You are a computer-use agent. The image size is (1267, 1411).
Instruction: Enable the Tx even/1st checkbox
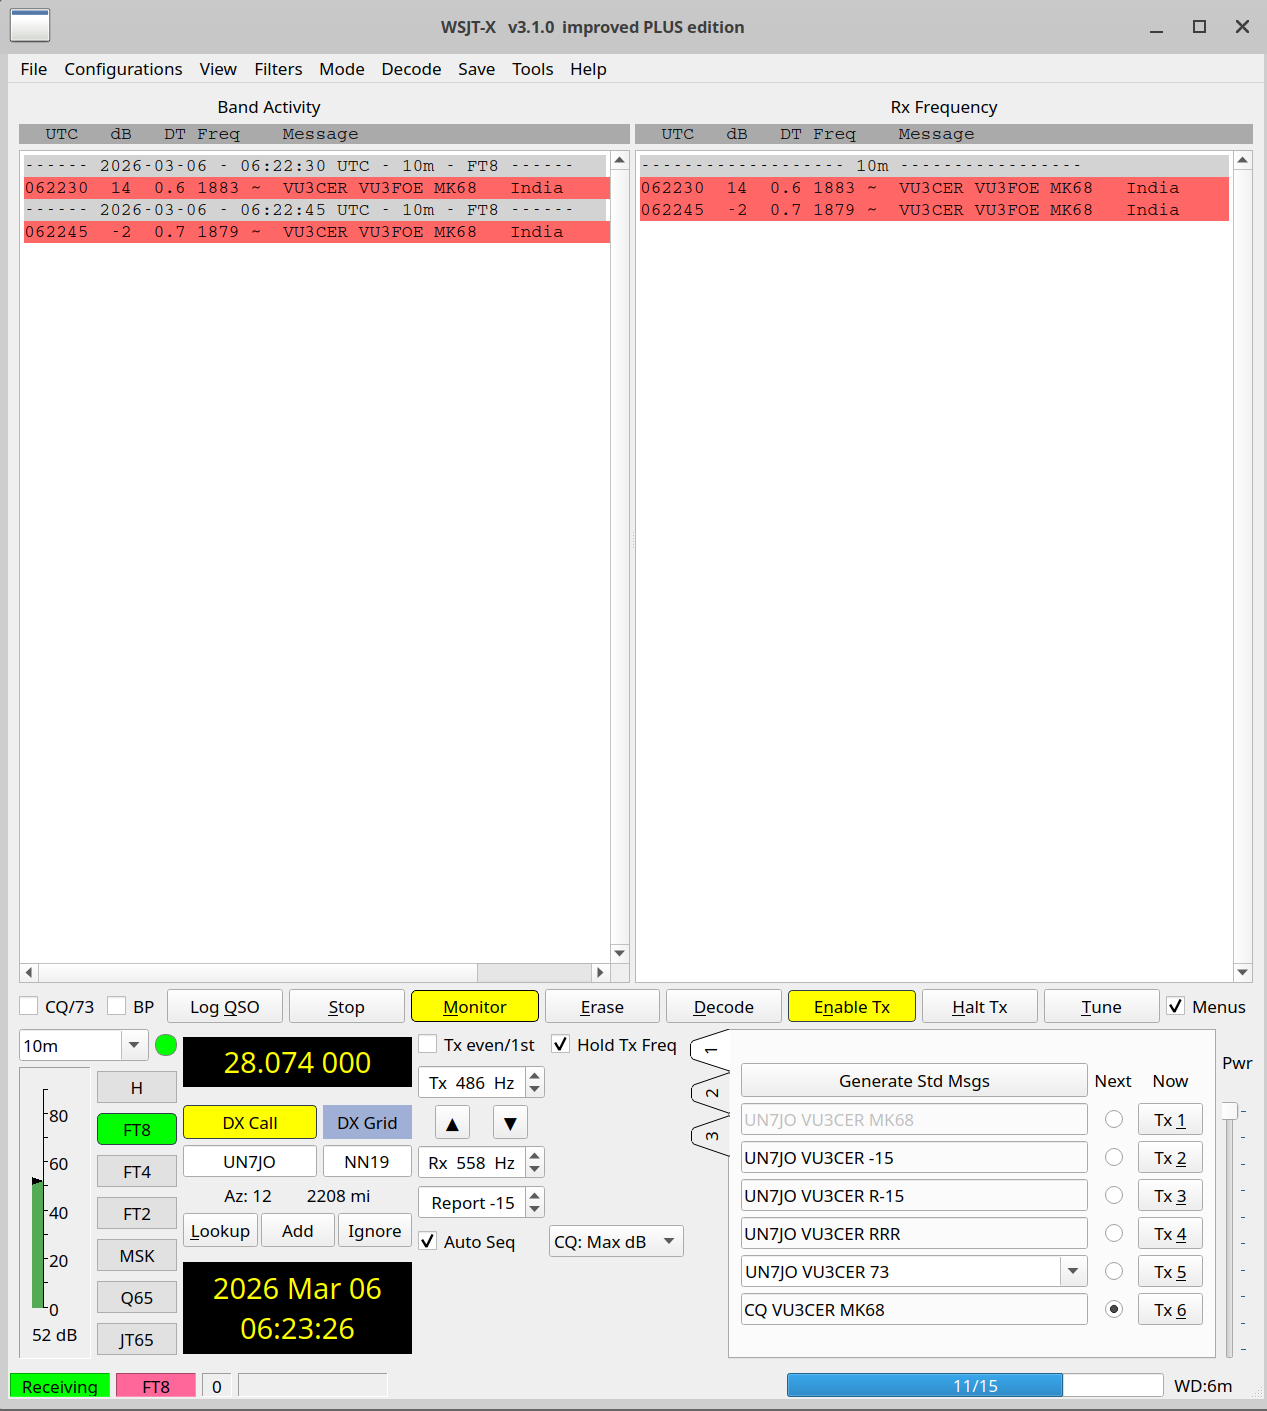click(428, 1044)
